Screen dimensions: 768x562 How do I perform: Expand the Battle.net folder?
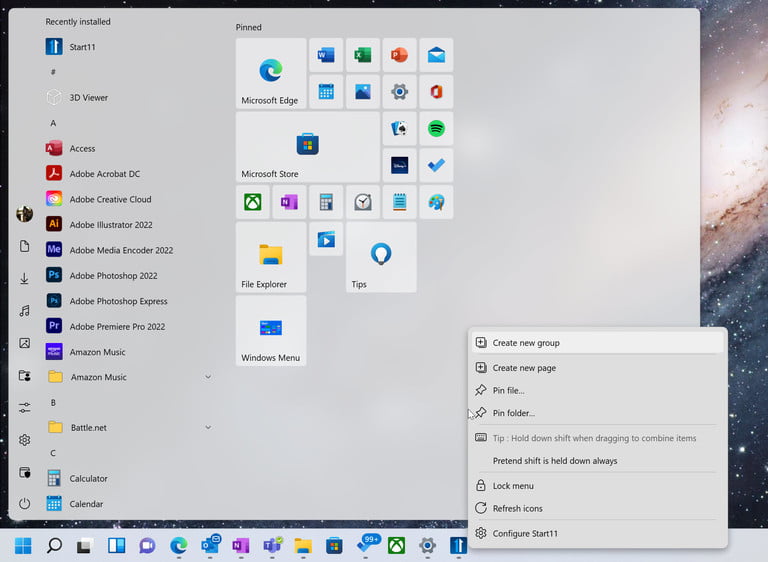[x=208, y=427]
